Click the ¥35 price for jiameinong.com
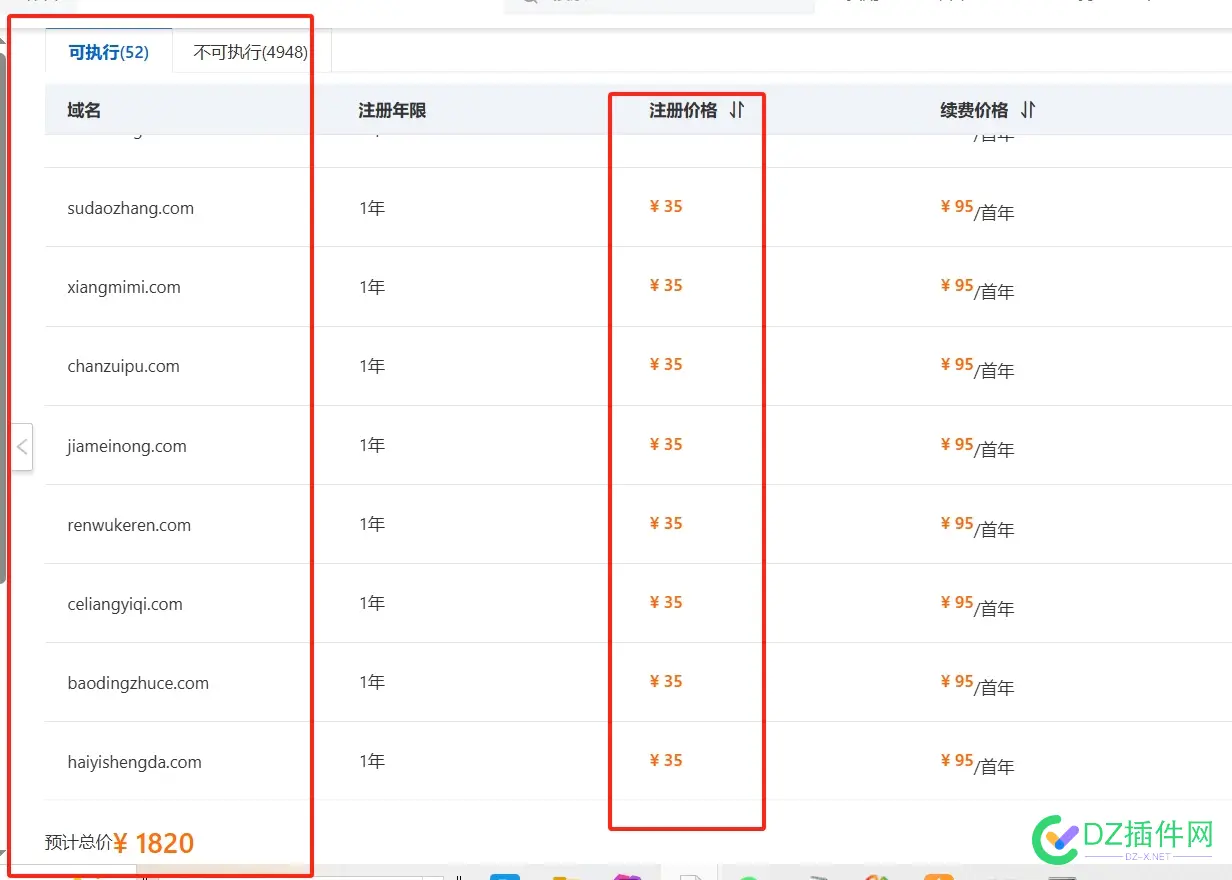The height and width of the screenshot is (880, 1232). click(x=666, y=444)
